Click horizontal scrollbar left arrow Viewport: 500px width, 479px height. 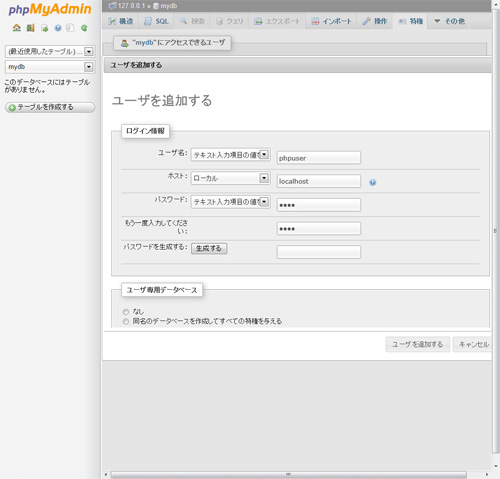pos(106,475)
